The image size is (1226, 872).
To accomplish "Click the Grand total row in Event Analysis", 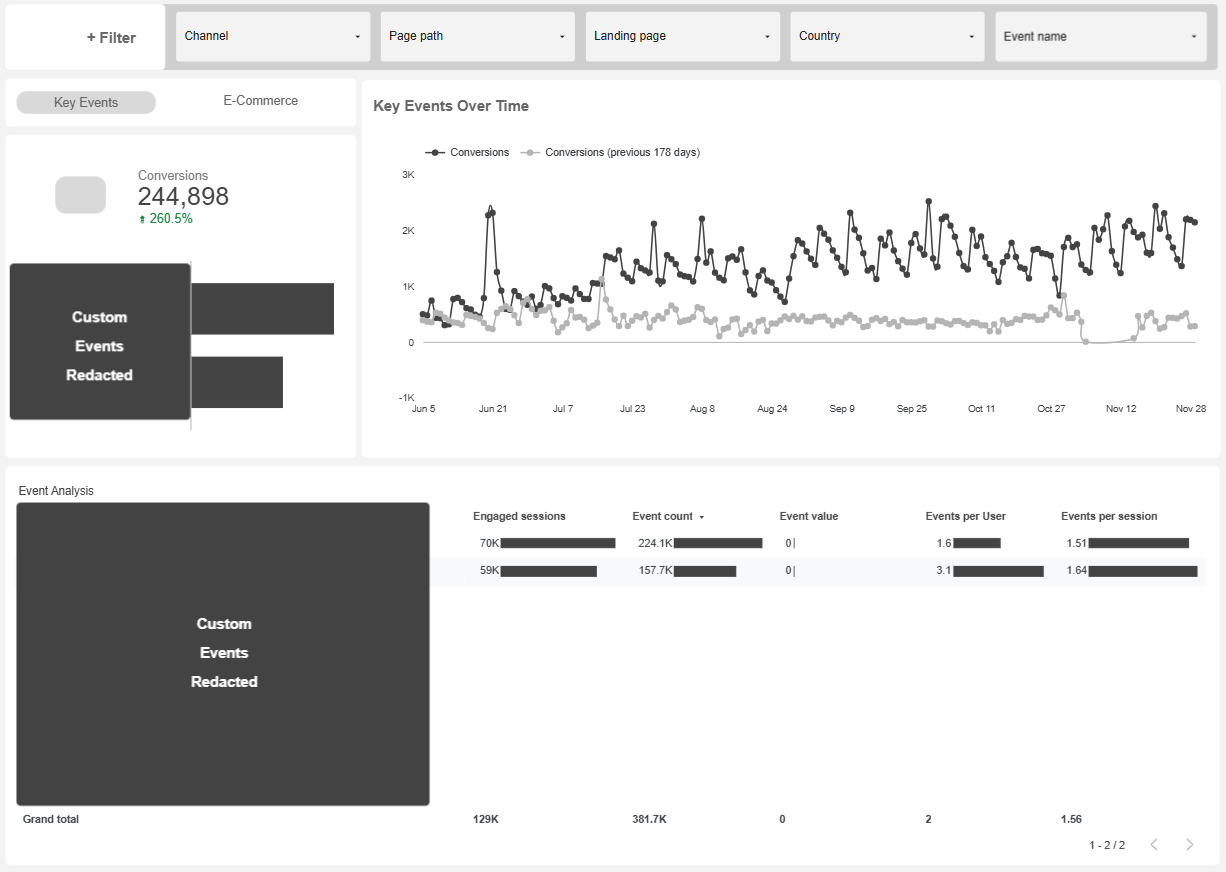I will point(50,819).
